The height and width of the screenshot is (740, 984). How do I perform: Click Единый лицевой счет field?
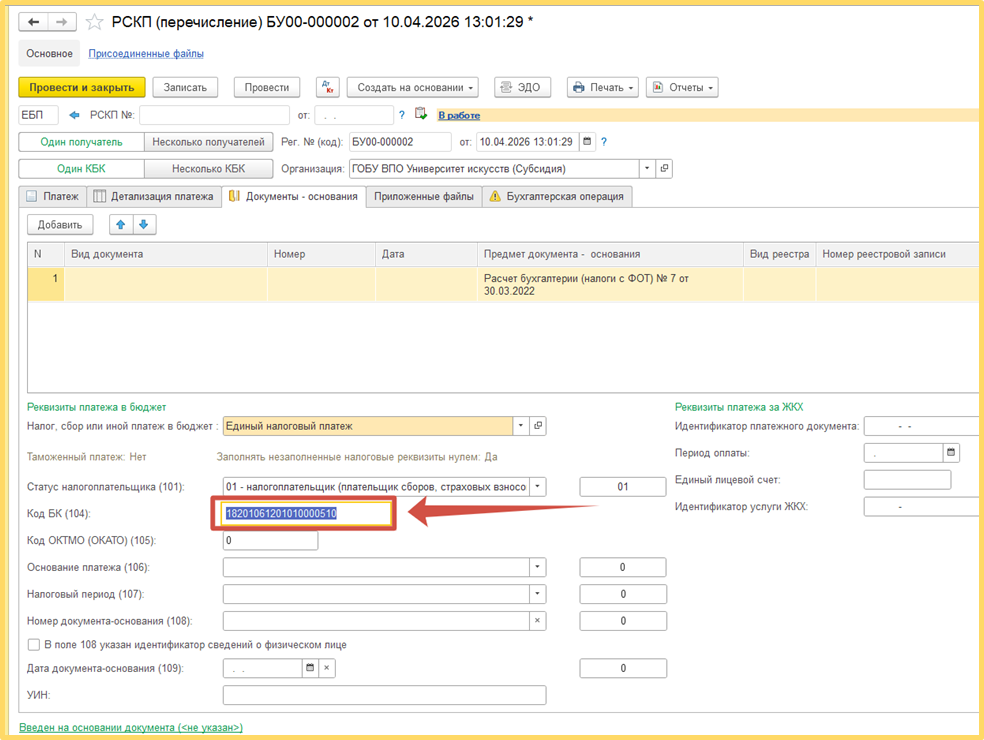click(907, 480)
